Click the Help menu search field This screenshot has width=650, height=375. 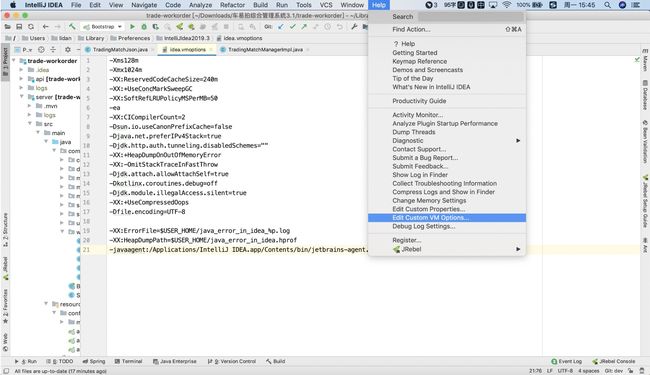[471, 17]
